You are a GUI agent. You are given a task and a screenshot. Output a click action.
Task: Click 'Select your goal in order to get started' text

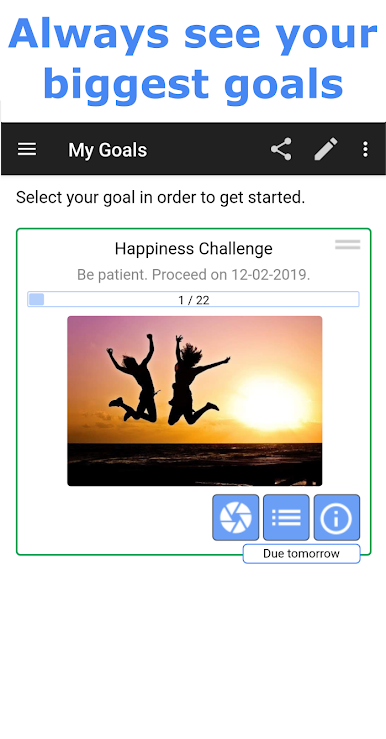point(161,197)
